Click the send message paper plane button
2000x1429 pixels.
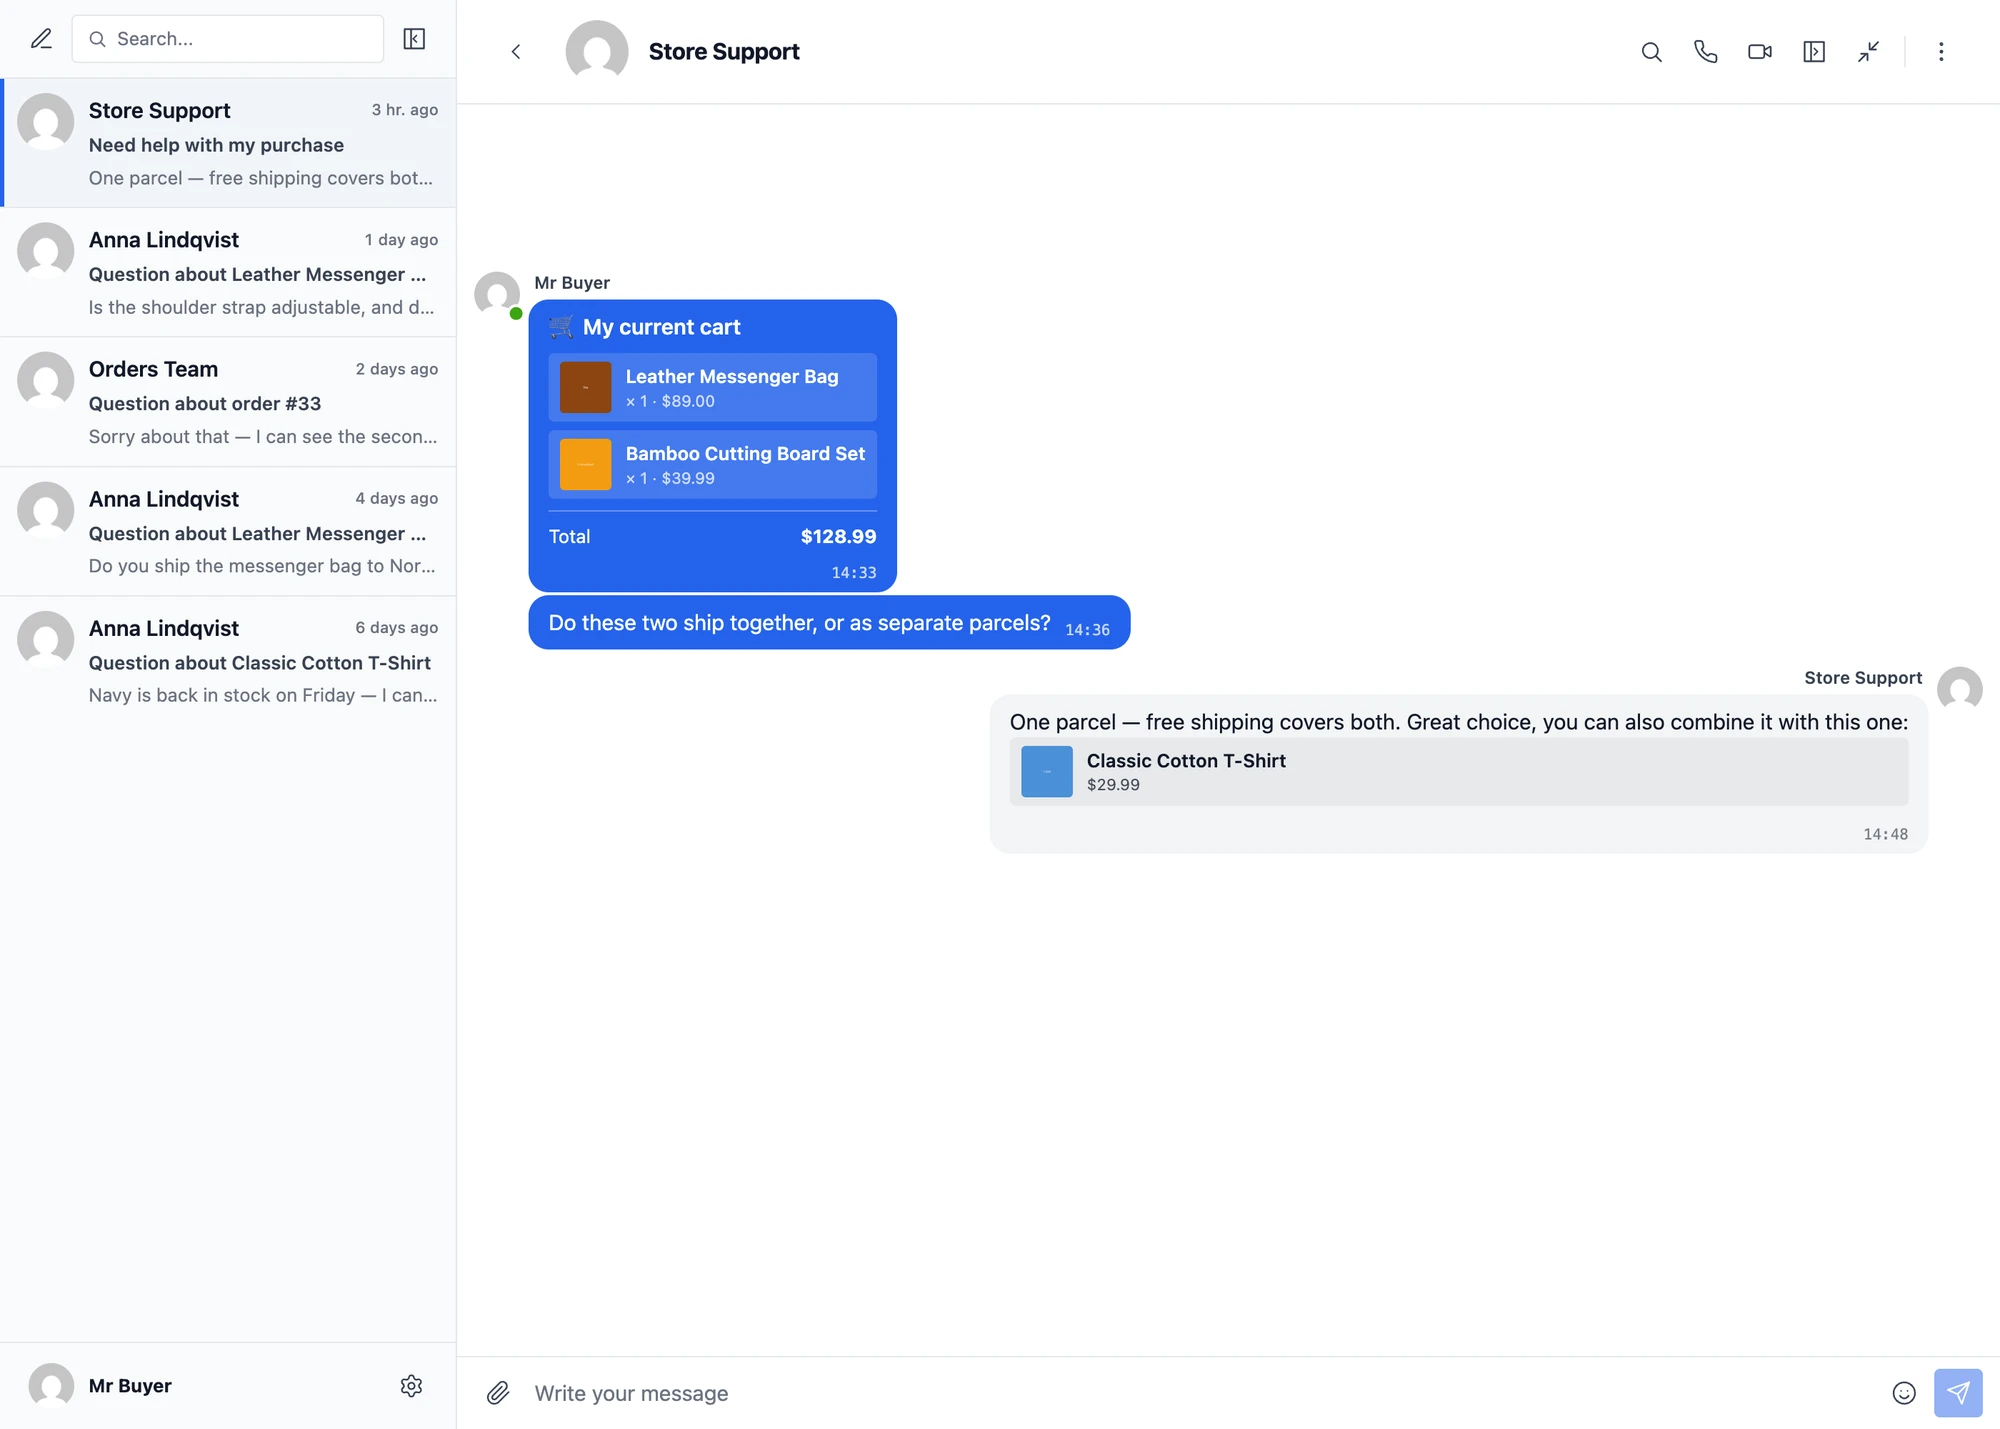click(1958, 1393)
